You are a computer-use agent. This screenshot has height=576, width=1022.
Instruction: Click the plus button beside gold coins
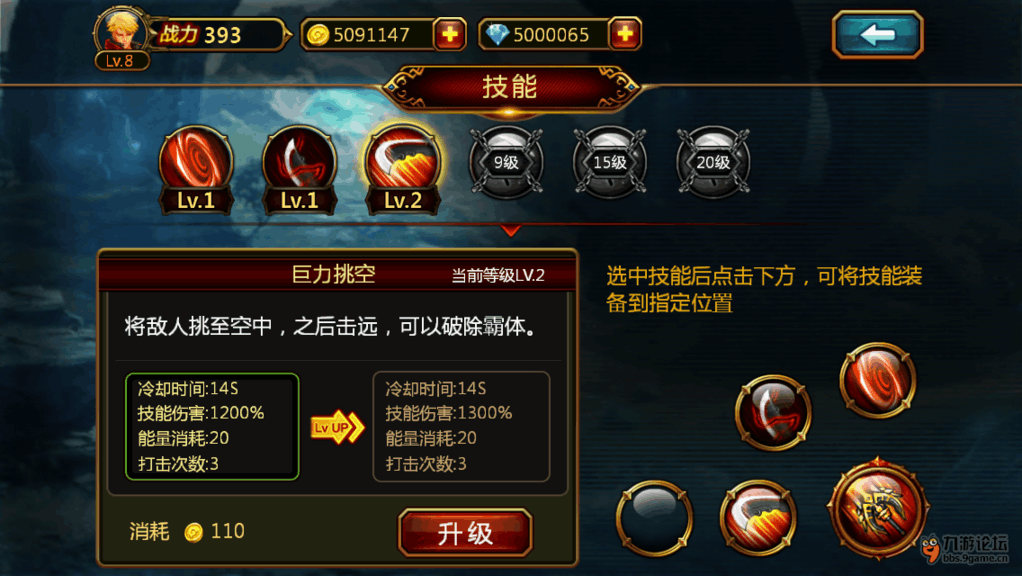450,34
